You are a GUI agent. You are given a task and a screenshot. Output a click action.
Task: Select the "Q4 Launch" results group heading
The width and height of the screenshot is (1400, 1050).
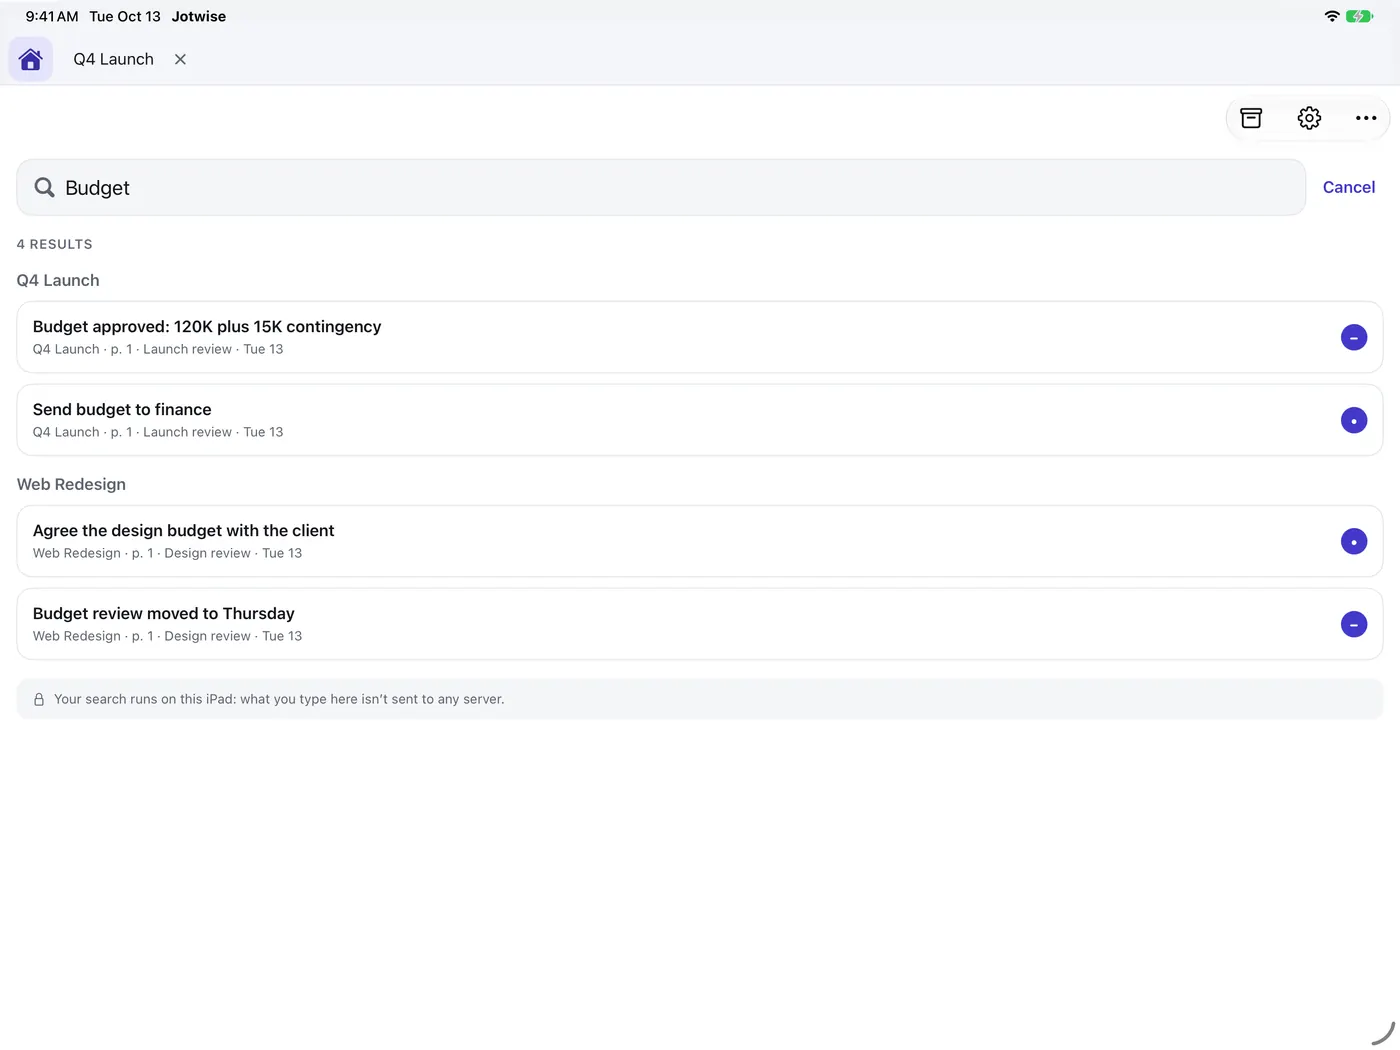tap(58, 281)
